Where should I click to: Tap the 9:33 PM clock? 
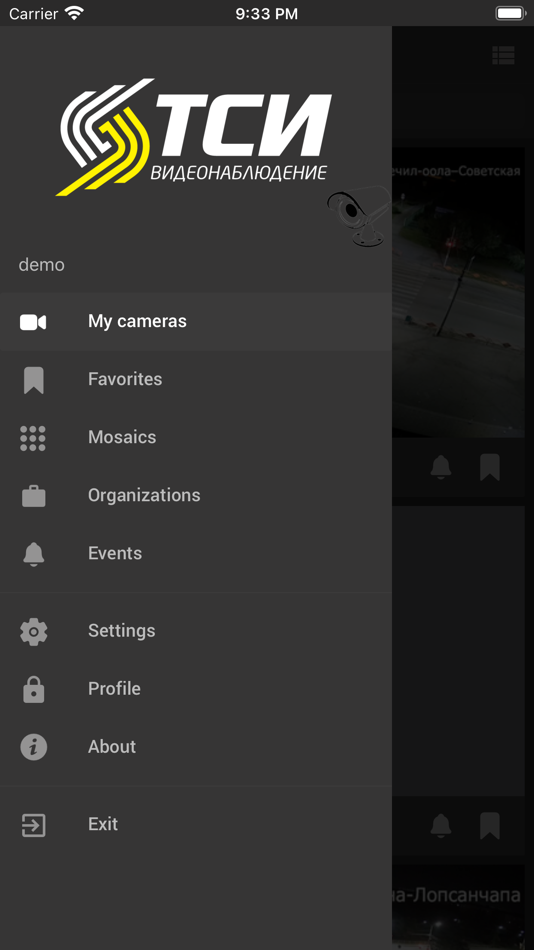(267, 14)
